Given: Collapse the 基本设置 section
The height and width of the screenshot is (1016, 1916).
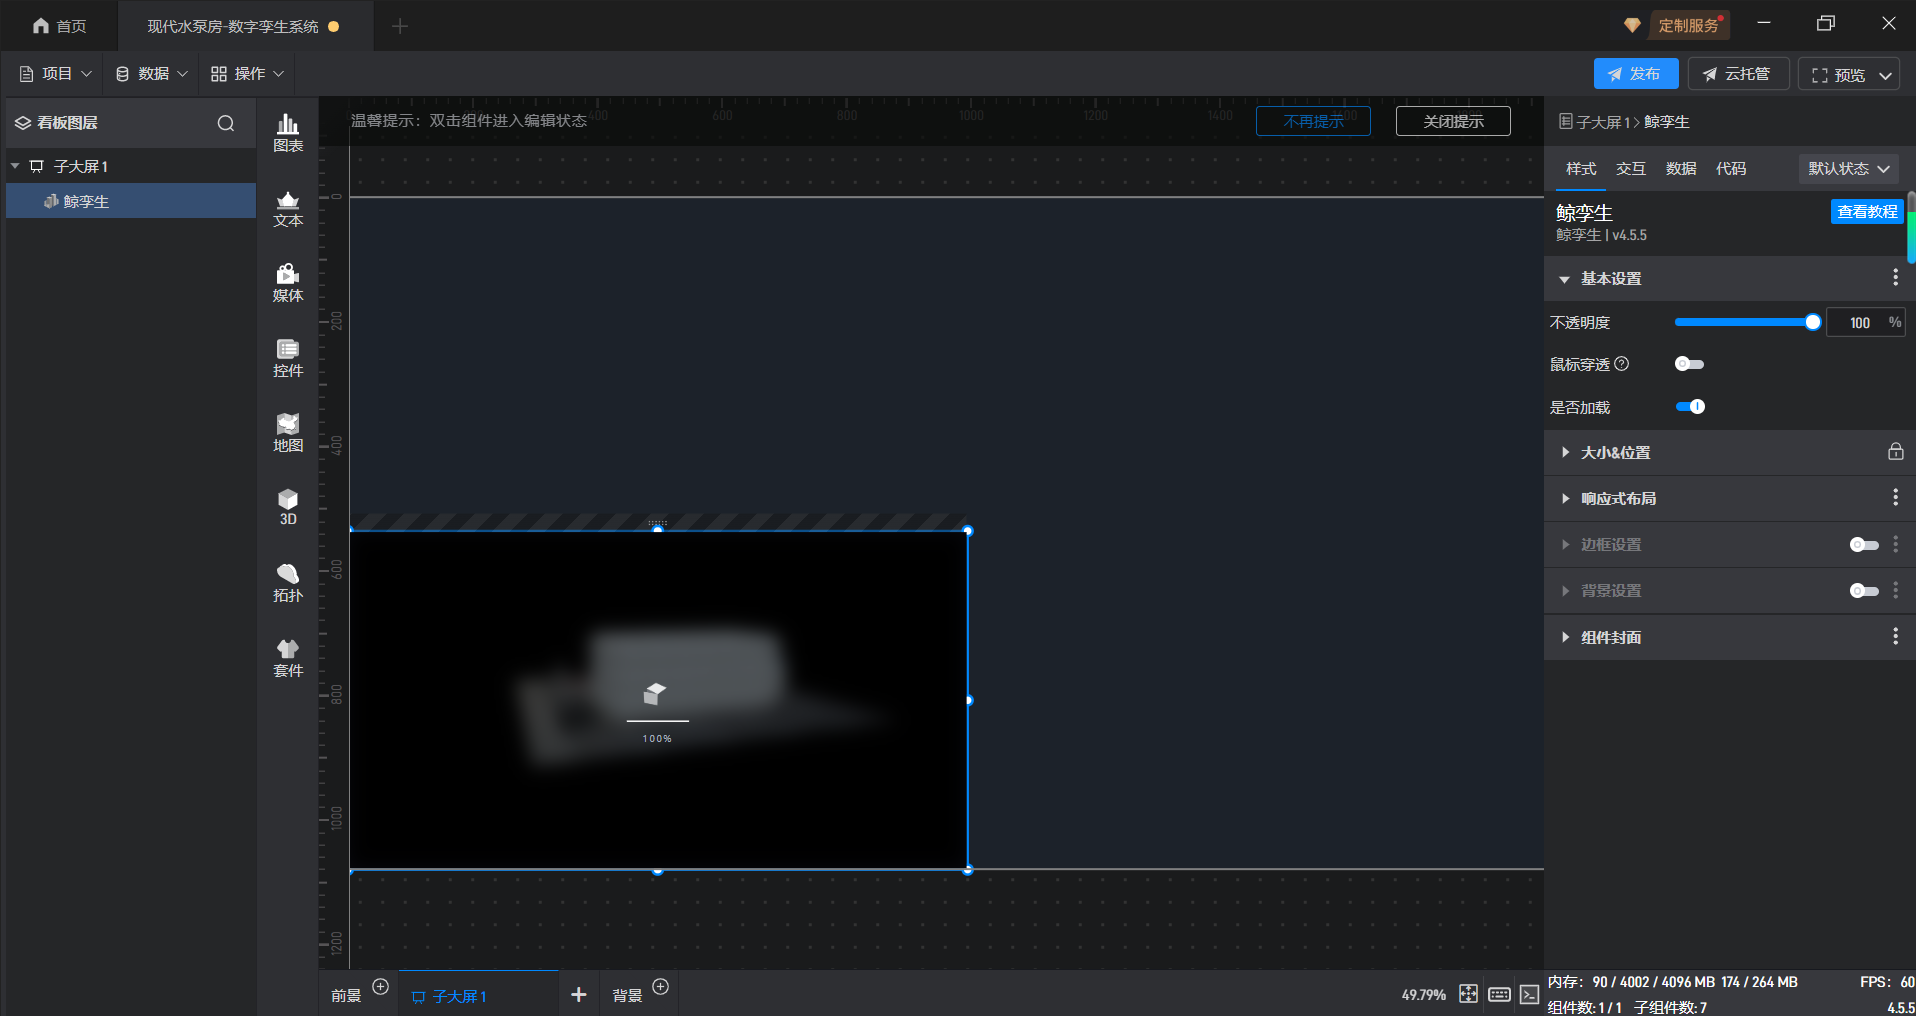Looking at the screenshot, I should [1564, 279].
